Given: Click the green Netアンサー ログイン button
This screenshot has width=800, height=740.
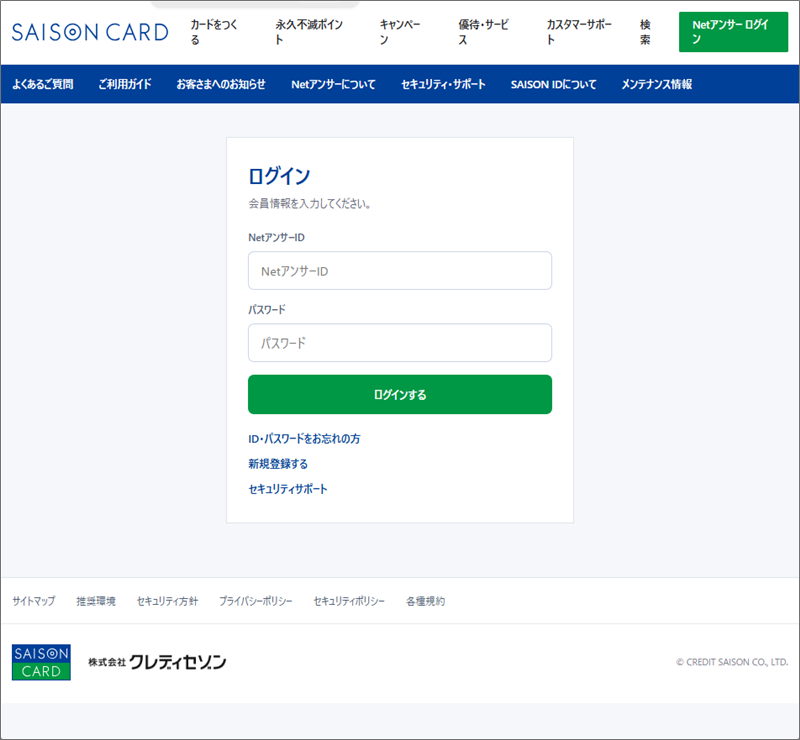Looking at the screenshot, I should (733, 32).
